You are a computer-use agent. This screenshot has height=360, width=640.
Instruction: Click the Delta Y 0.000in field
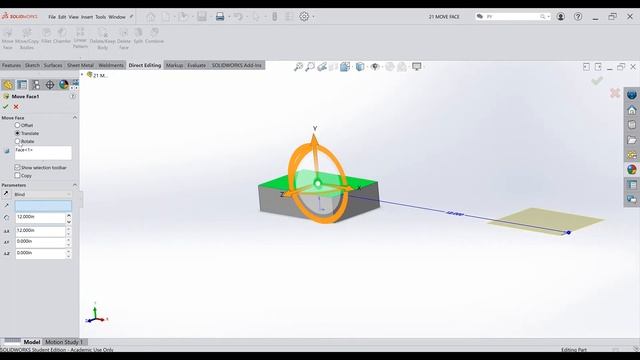[x=40, y=242]
